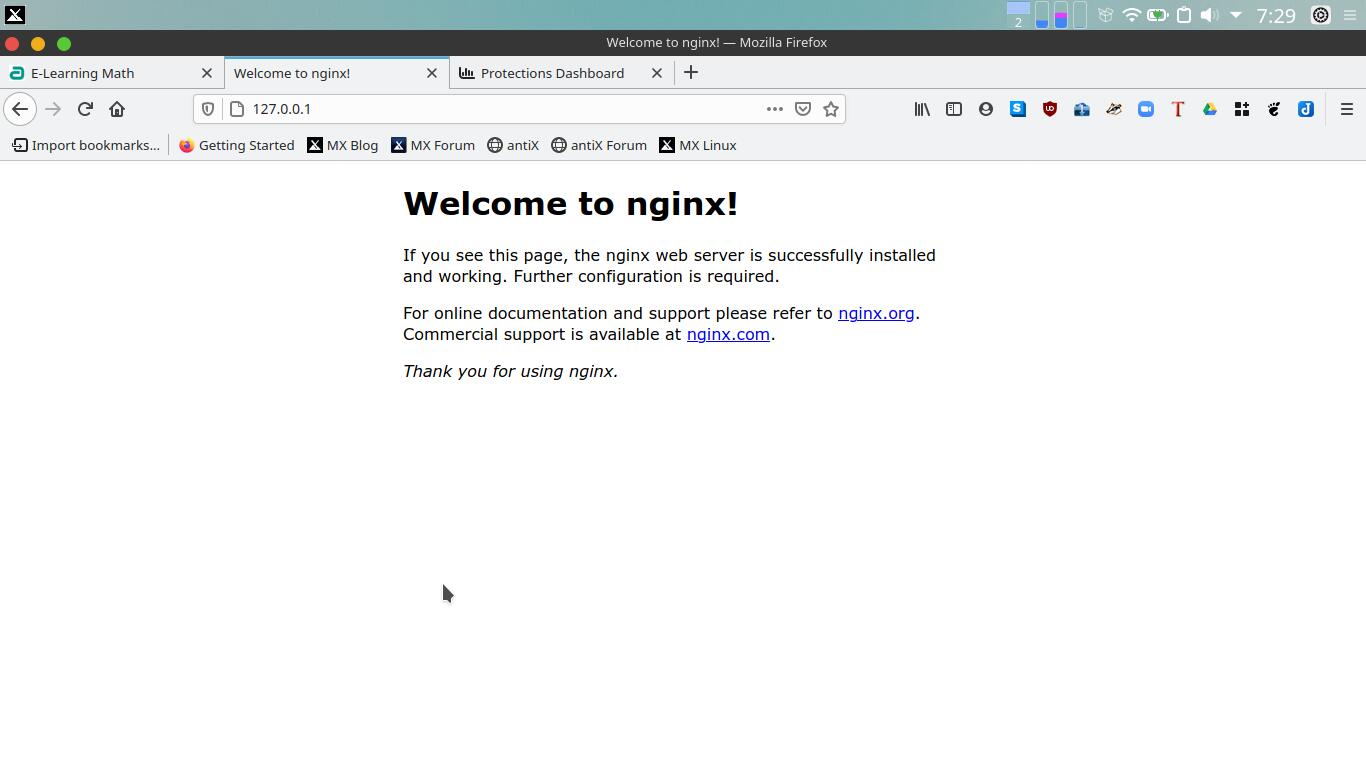Open MX Linux bookmark
Image resolution: width=1366 pixels, height=768 pixels.
coord(697,145)
